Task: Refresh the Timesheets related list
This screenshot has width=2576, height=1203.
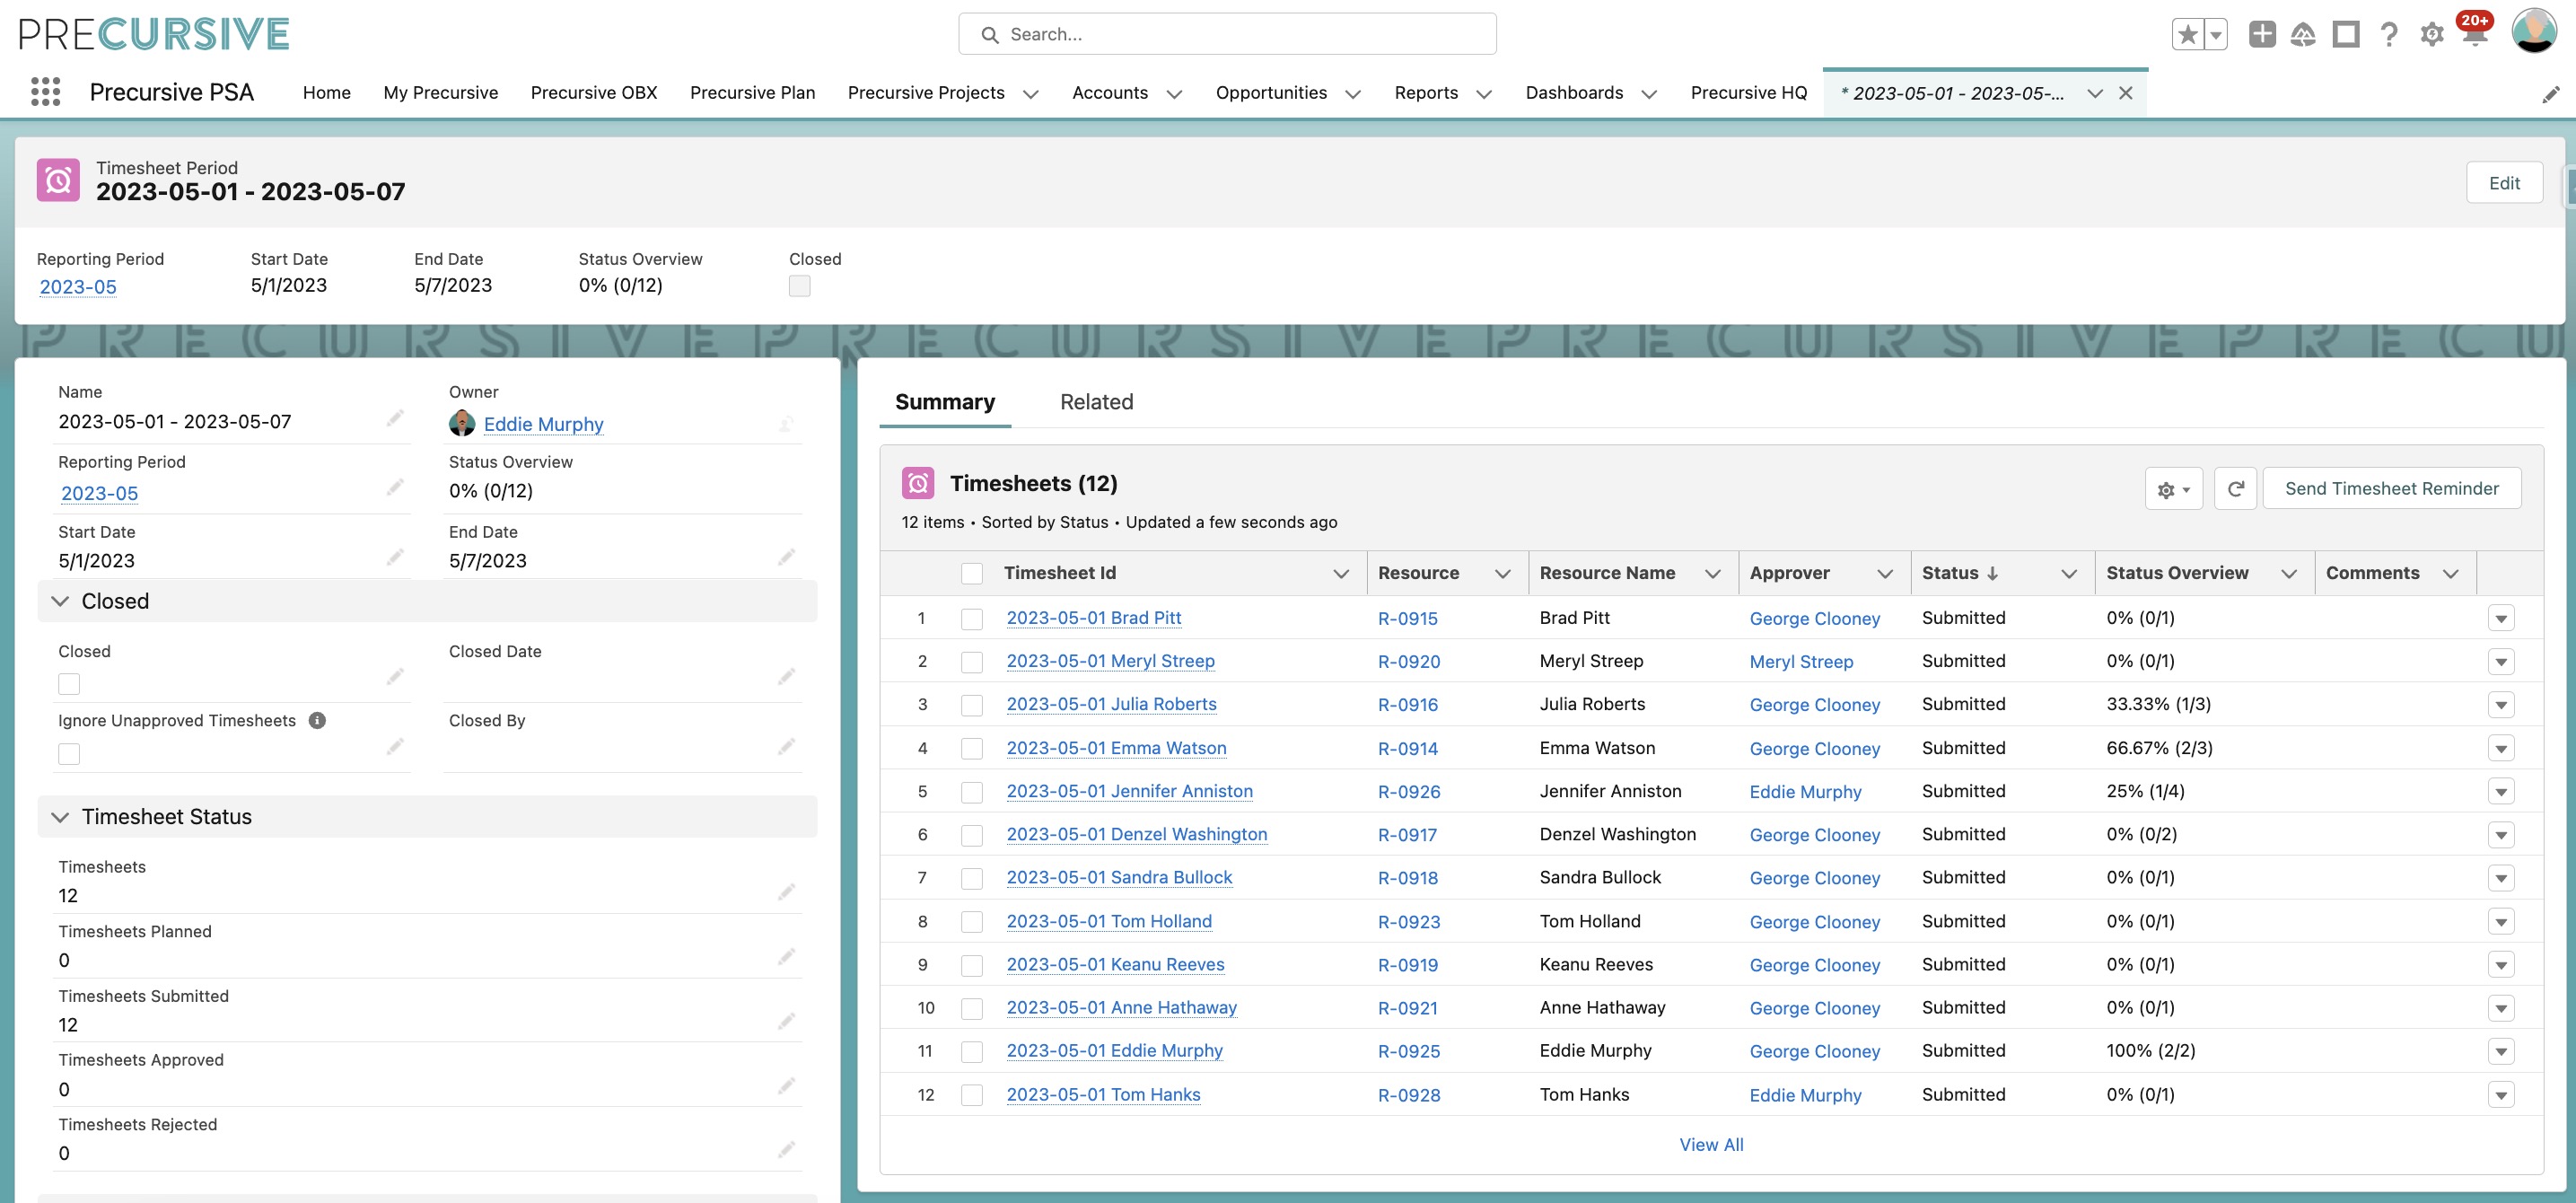Action: coord(2236,489)
